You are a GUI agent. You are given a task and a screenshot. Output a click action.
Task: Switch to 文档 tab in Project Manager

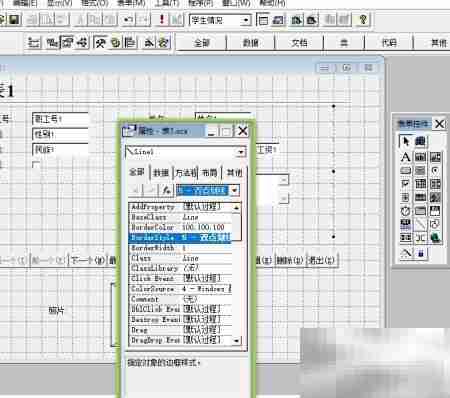tap(299, 43)
